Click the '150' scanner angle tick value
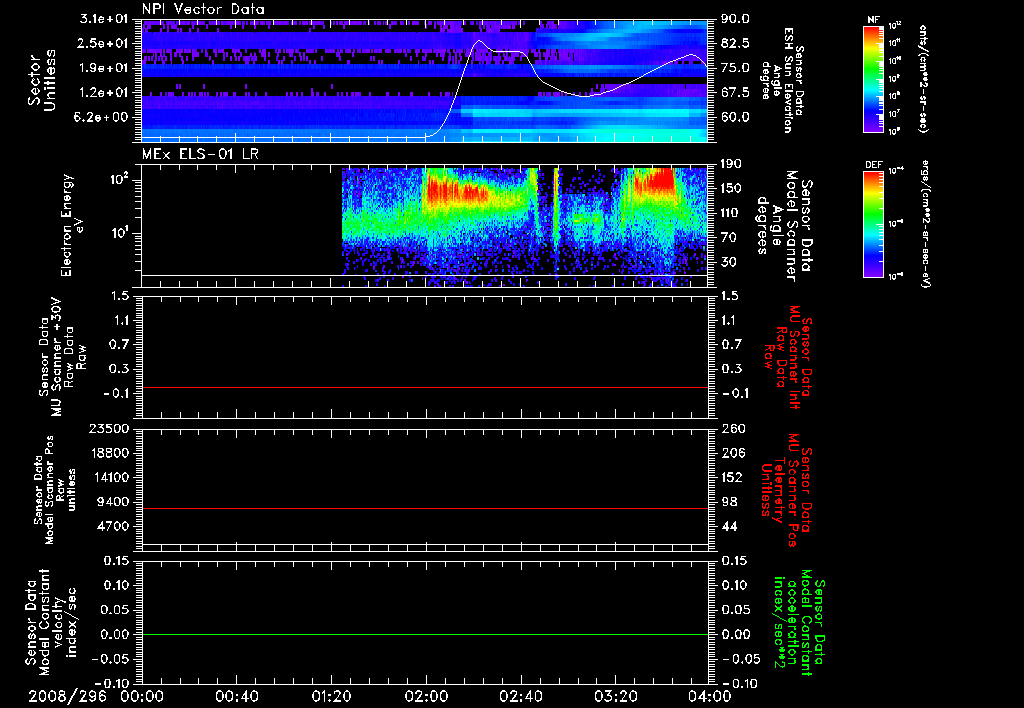The width and height of the screenshot is (1024, 708). 732,188
